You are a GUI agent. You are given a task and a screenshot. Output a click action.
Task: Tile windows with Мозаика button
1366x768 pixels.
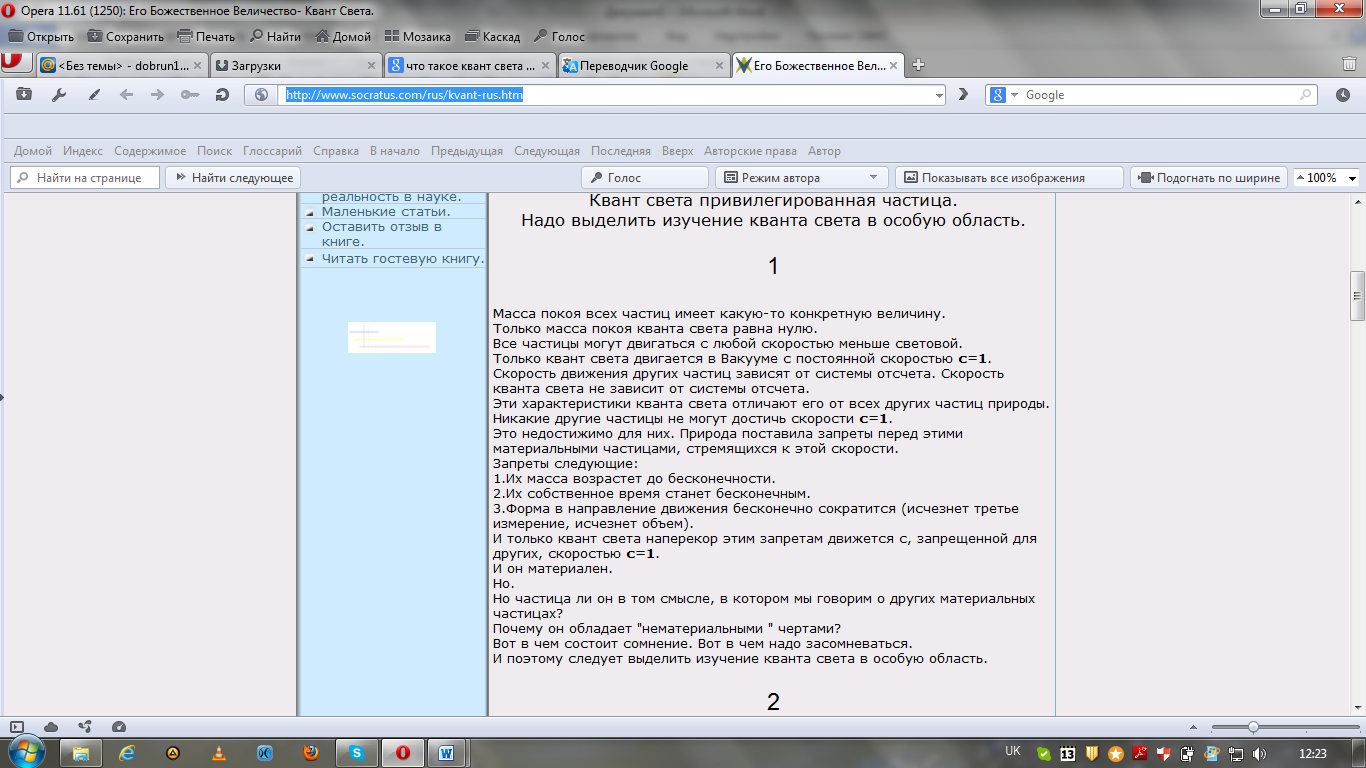[x=418, y=36]
